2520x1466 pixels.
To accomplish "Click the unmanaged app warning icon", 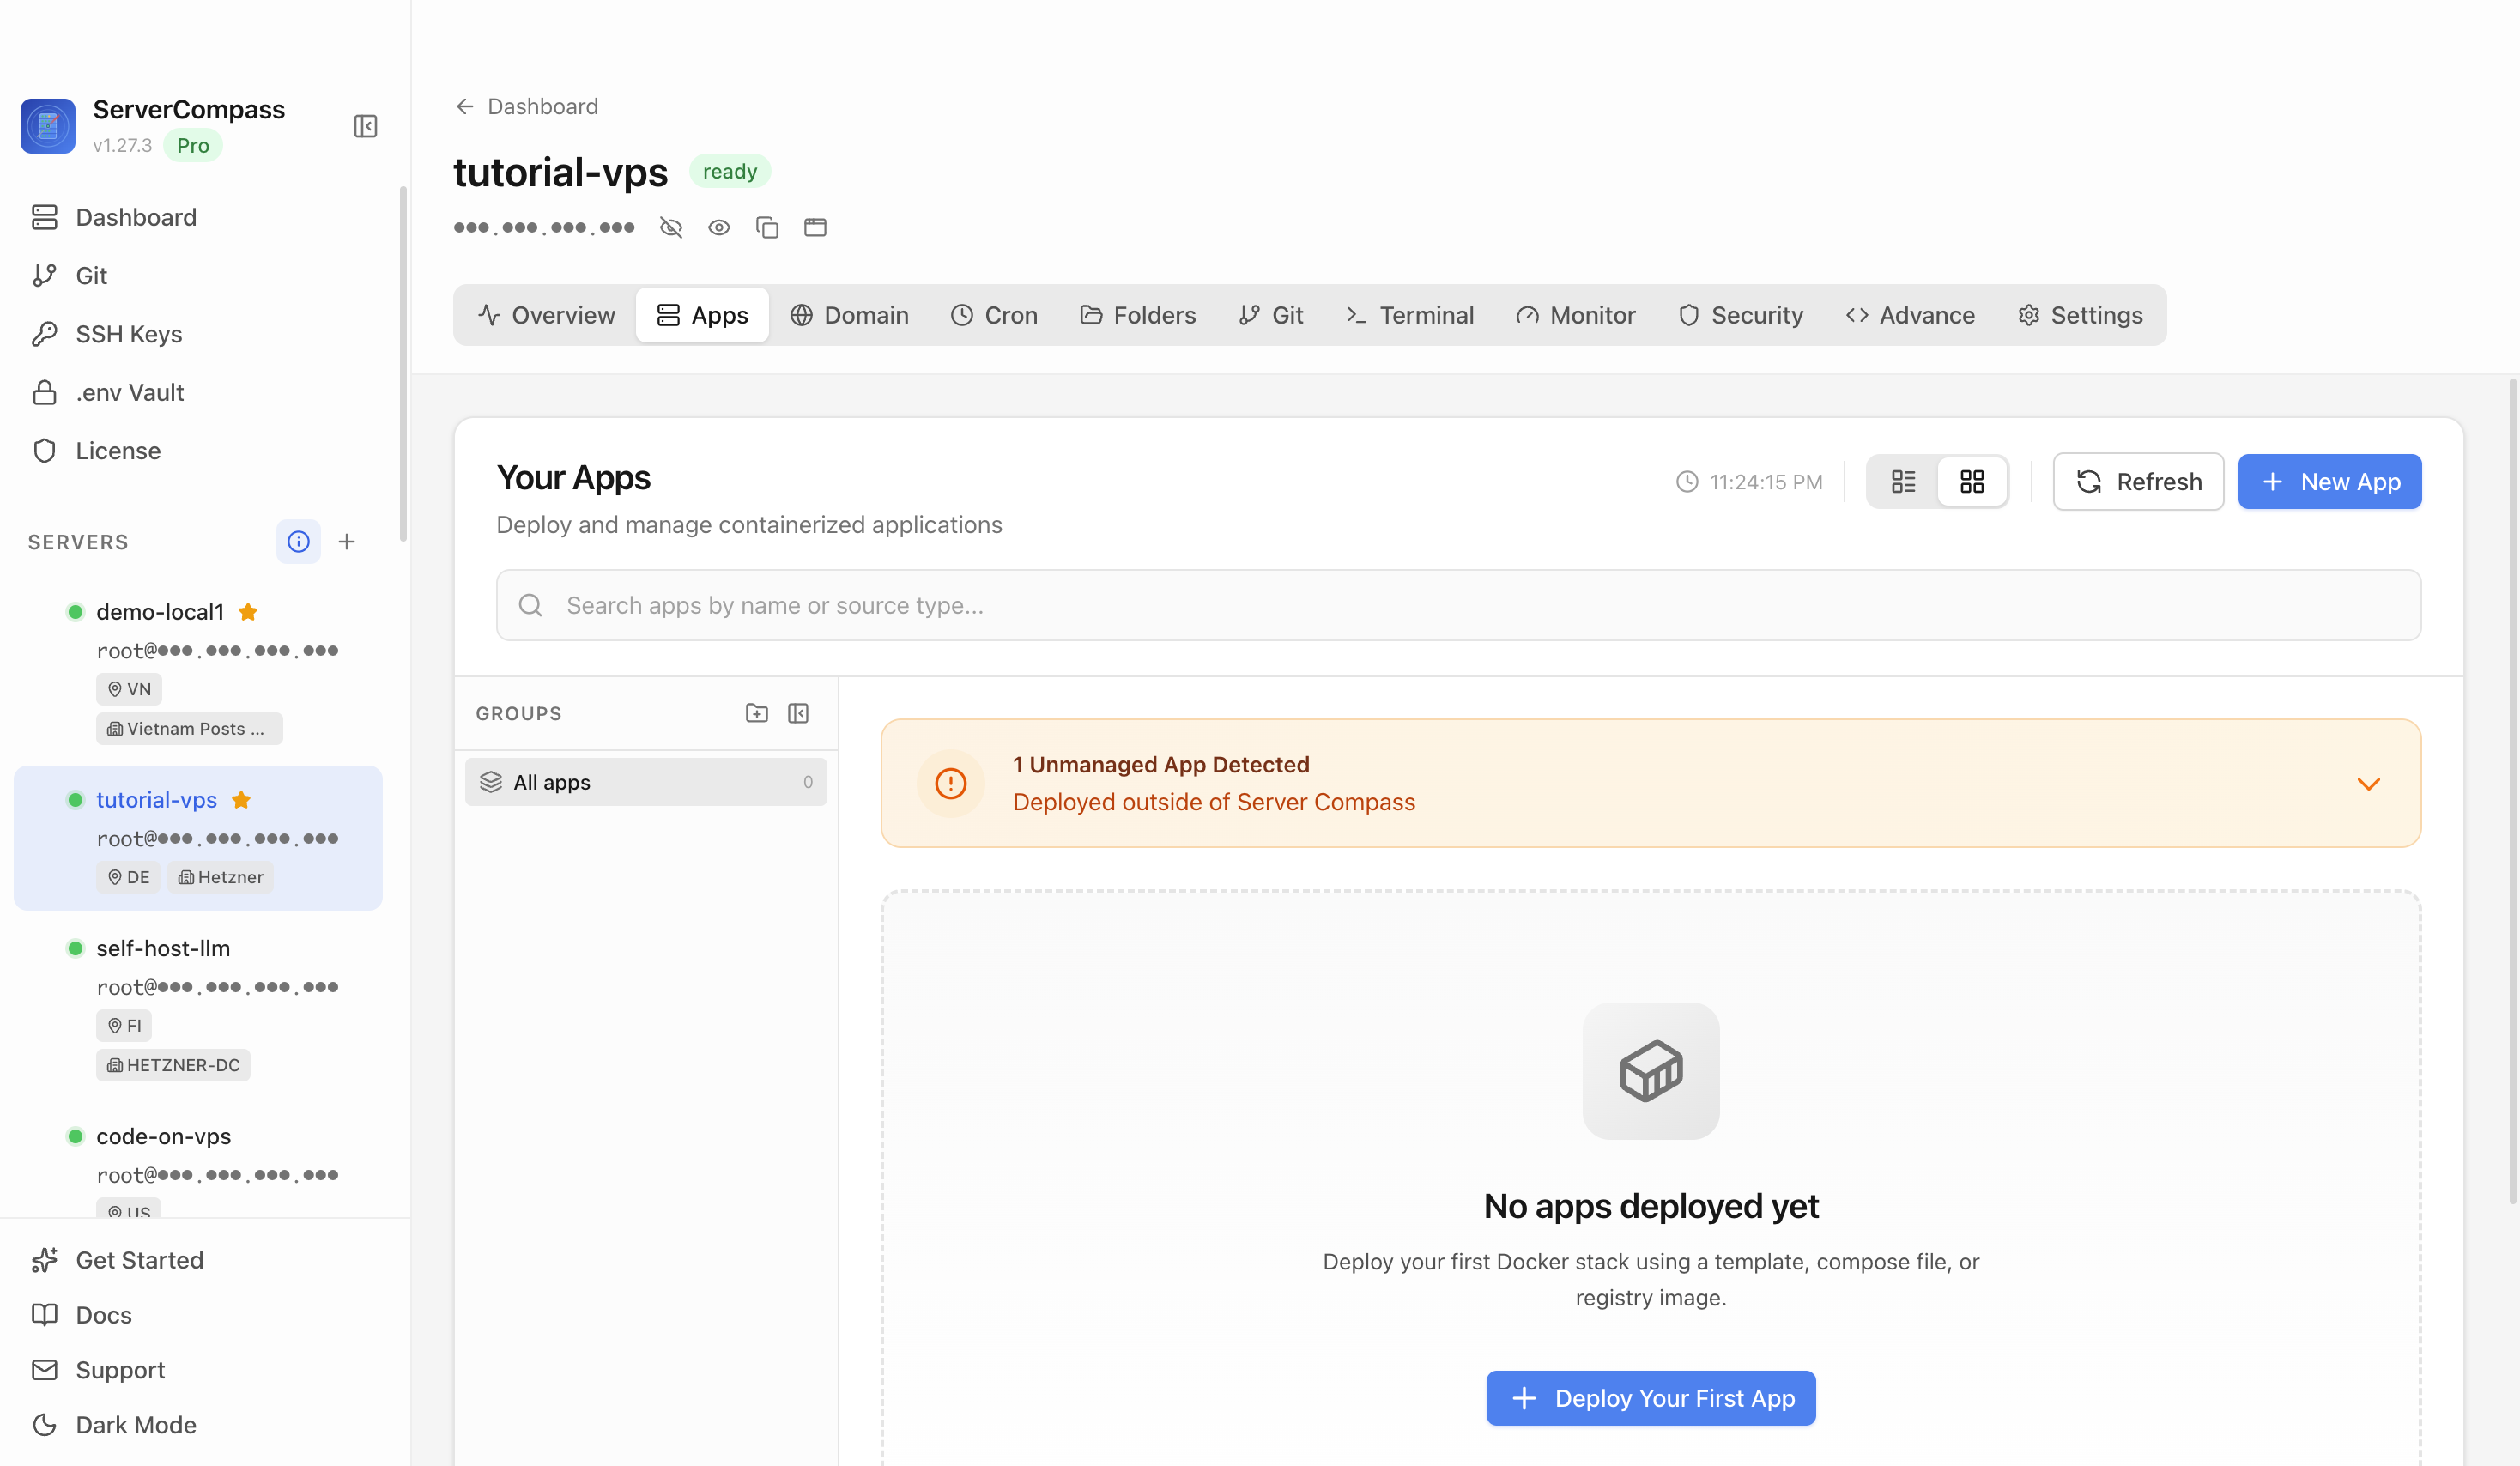I will click(x=950, y=783).
